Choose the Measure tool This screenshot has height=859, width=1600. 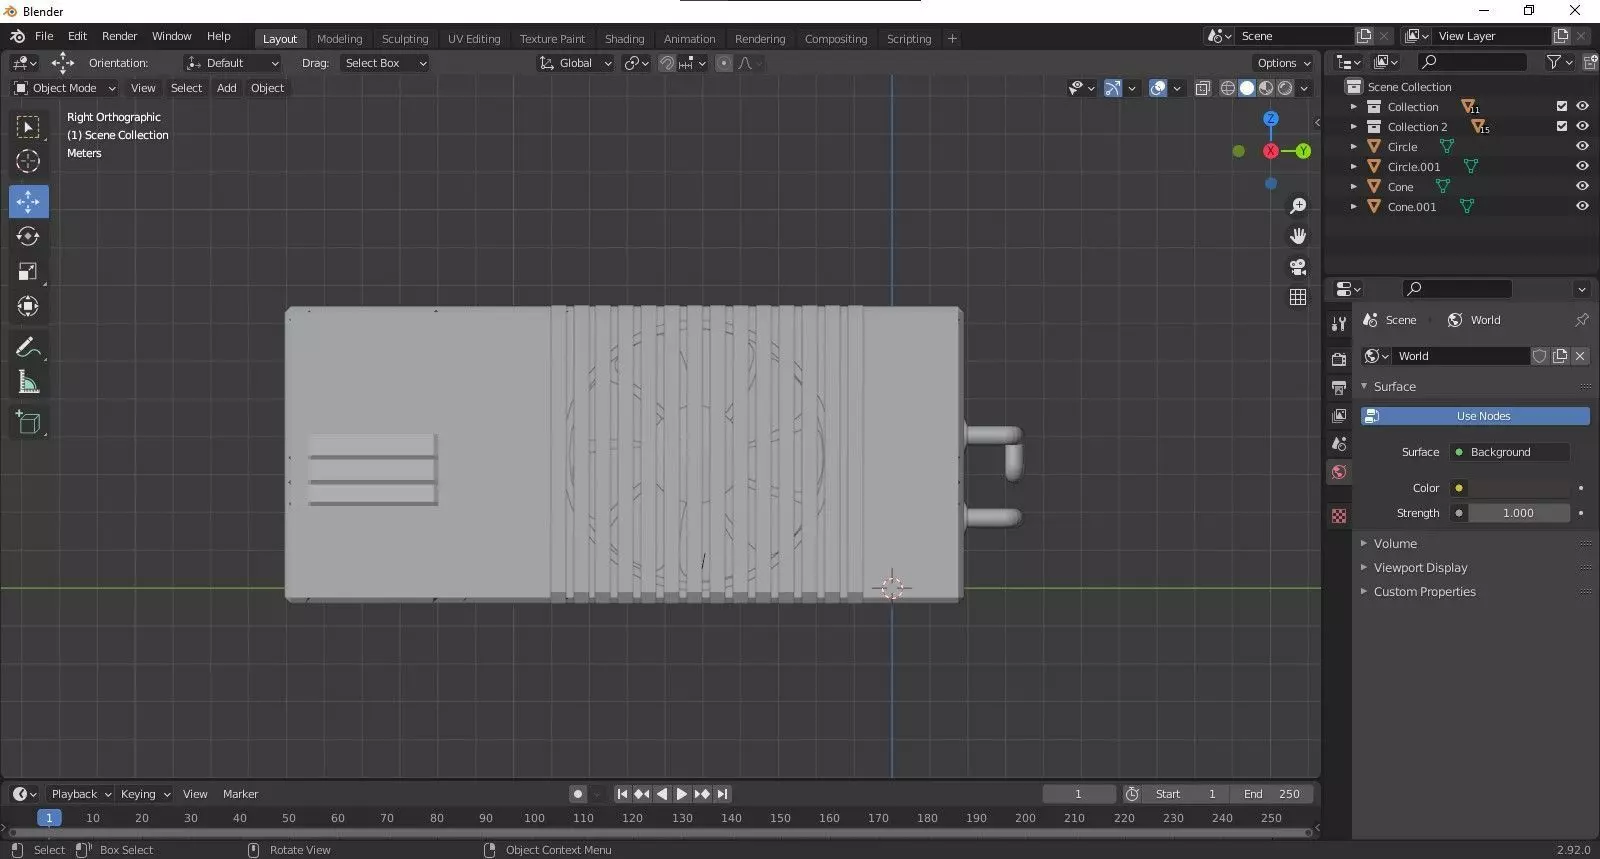(28, 383)
